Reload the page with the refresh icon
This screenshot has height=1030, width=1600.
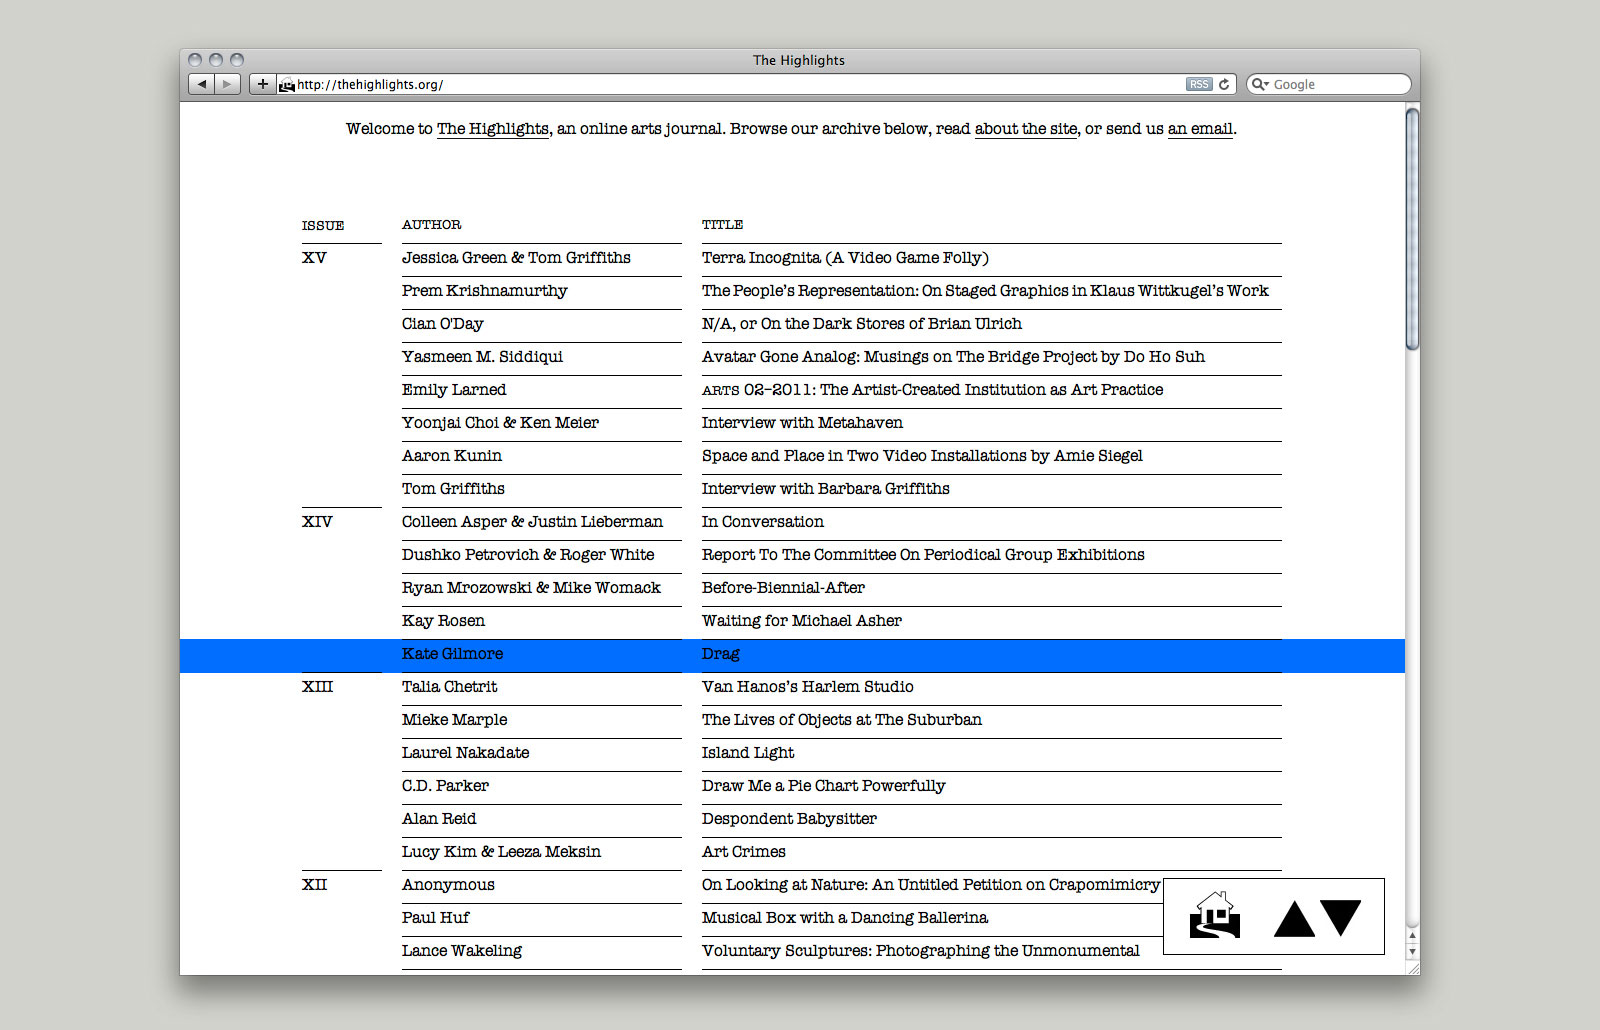1224,84
